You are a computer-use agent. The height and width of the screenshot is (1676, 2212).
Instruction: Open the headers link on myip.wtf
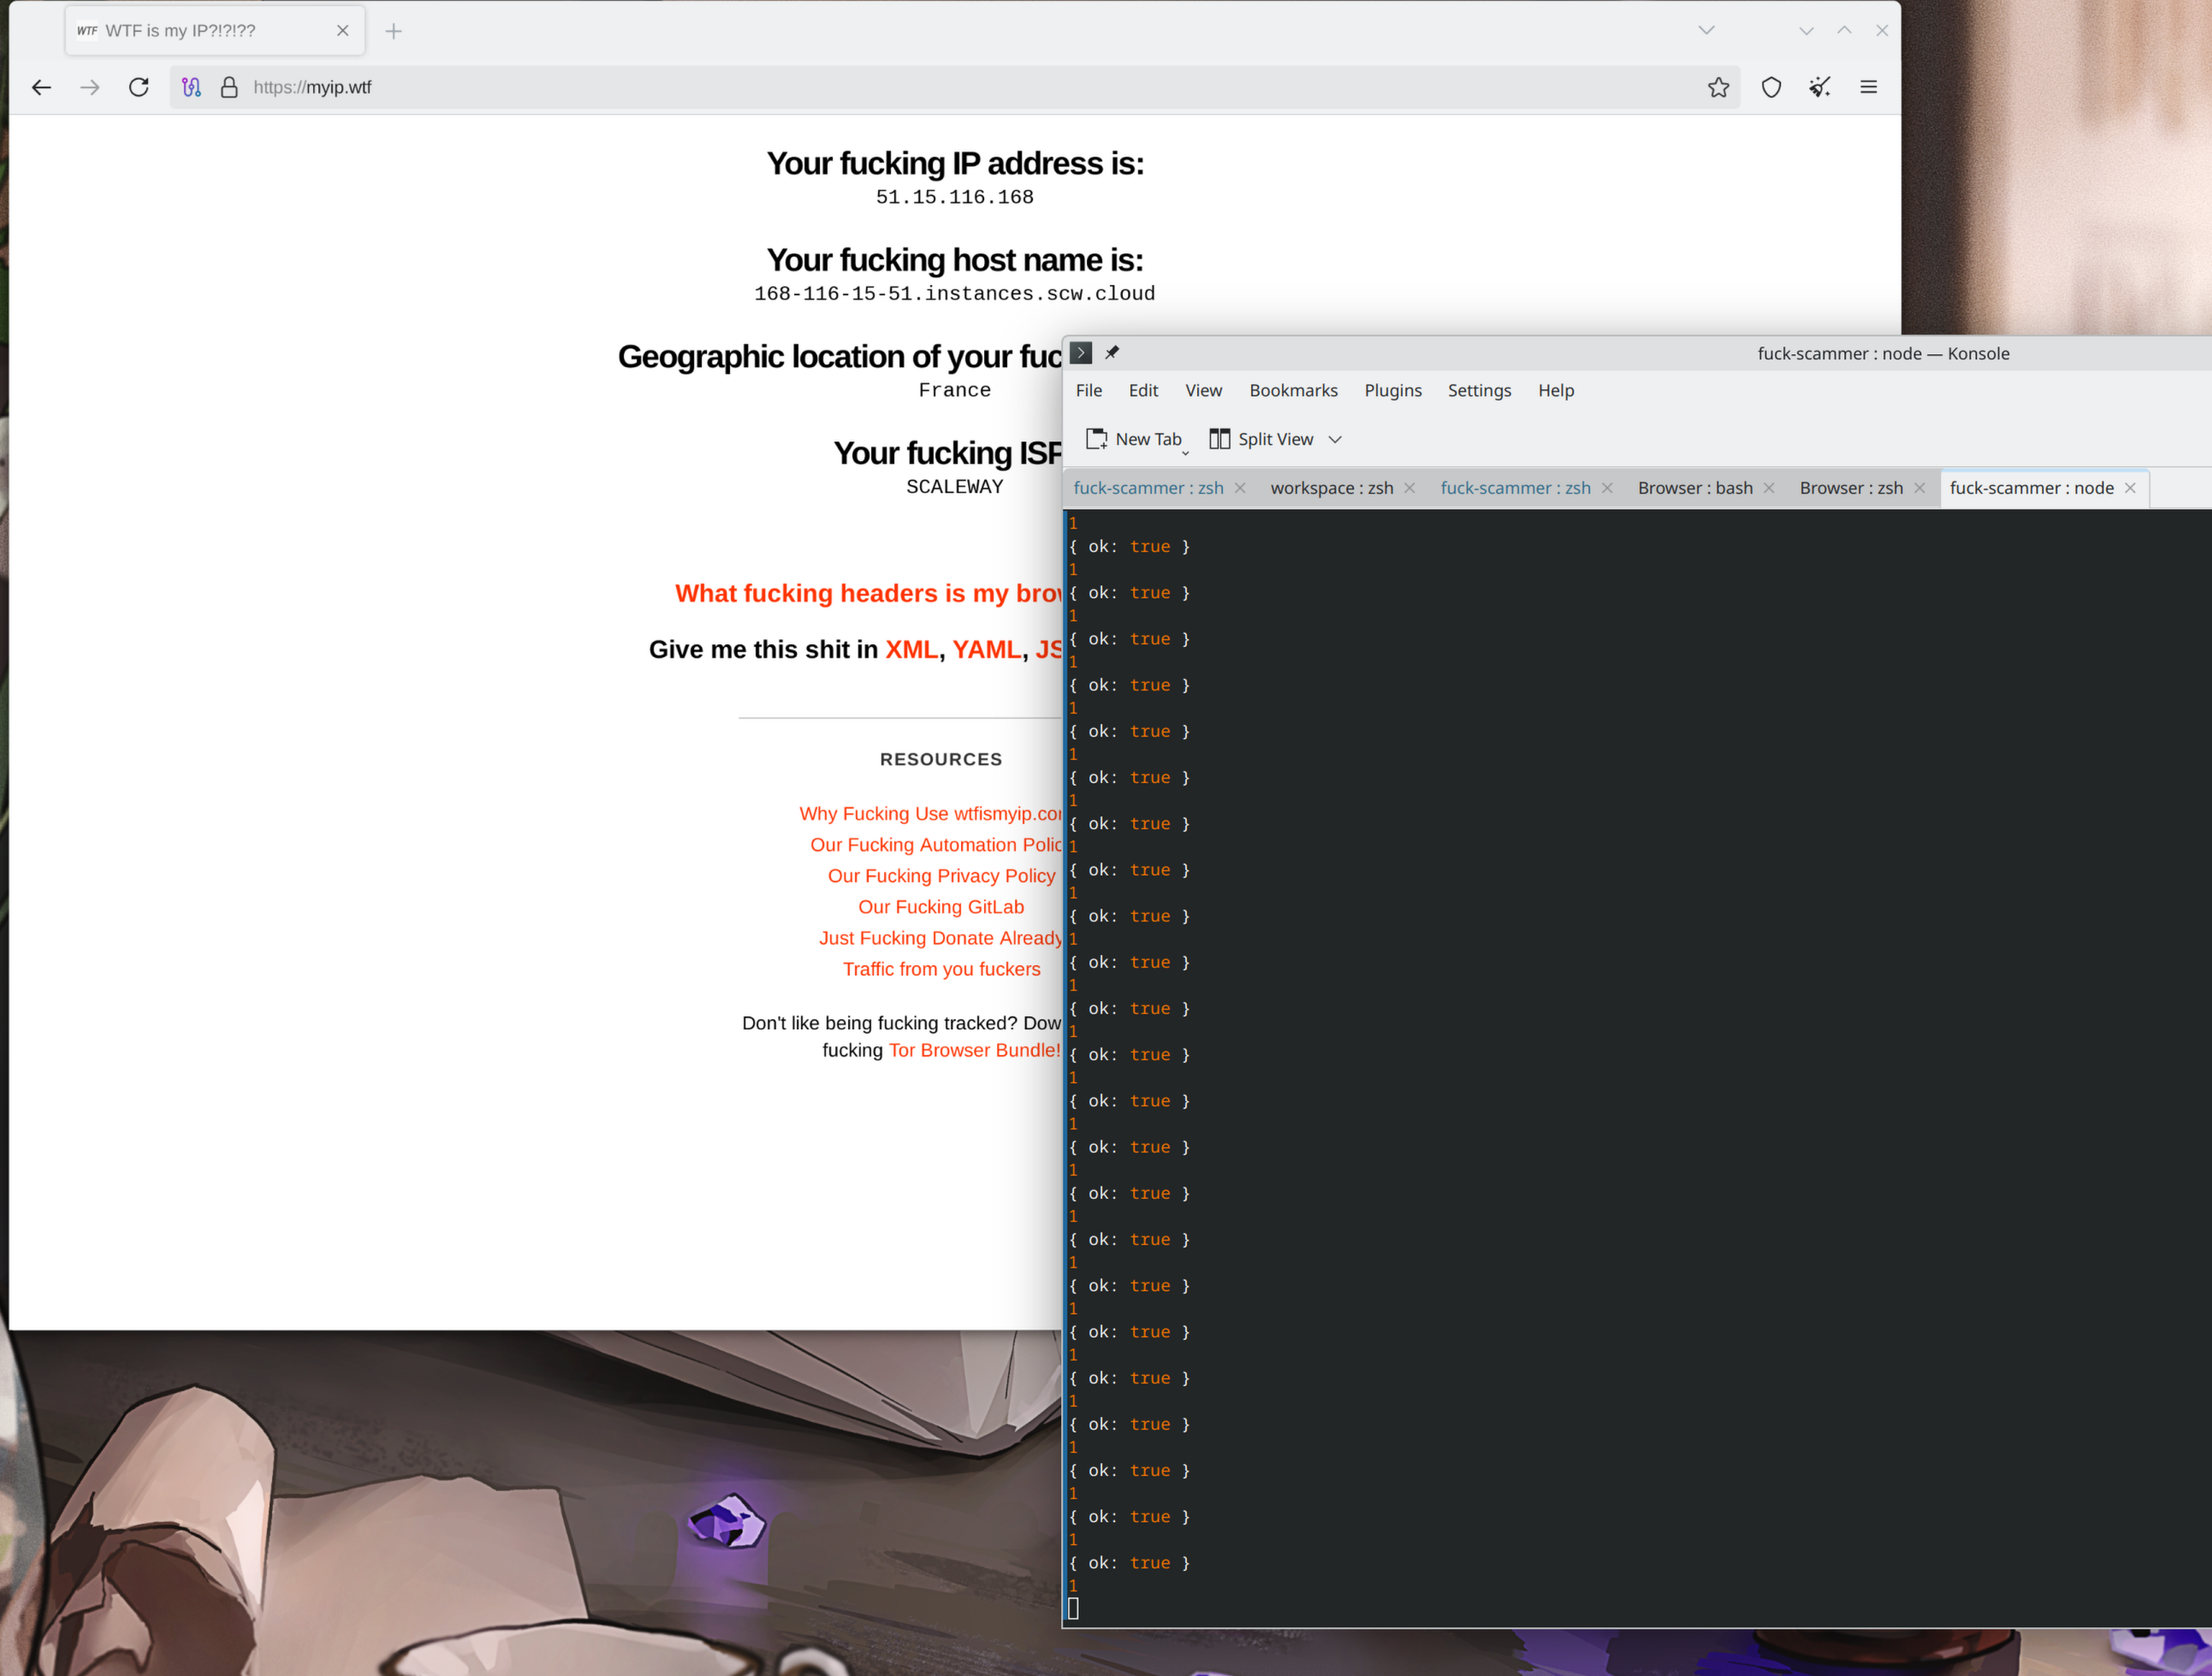coord(868,593)
